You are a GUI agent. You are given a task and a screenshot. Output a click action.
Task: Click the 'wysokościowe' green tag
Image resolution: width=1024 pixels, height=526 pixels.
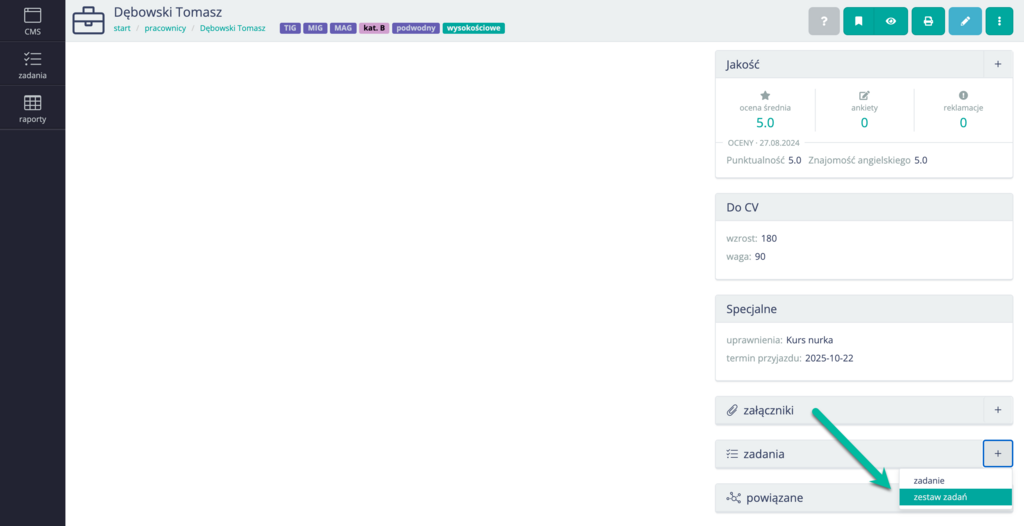pyautogui.click(x=473, y=28)
